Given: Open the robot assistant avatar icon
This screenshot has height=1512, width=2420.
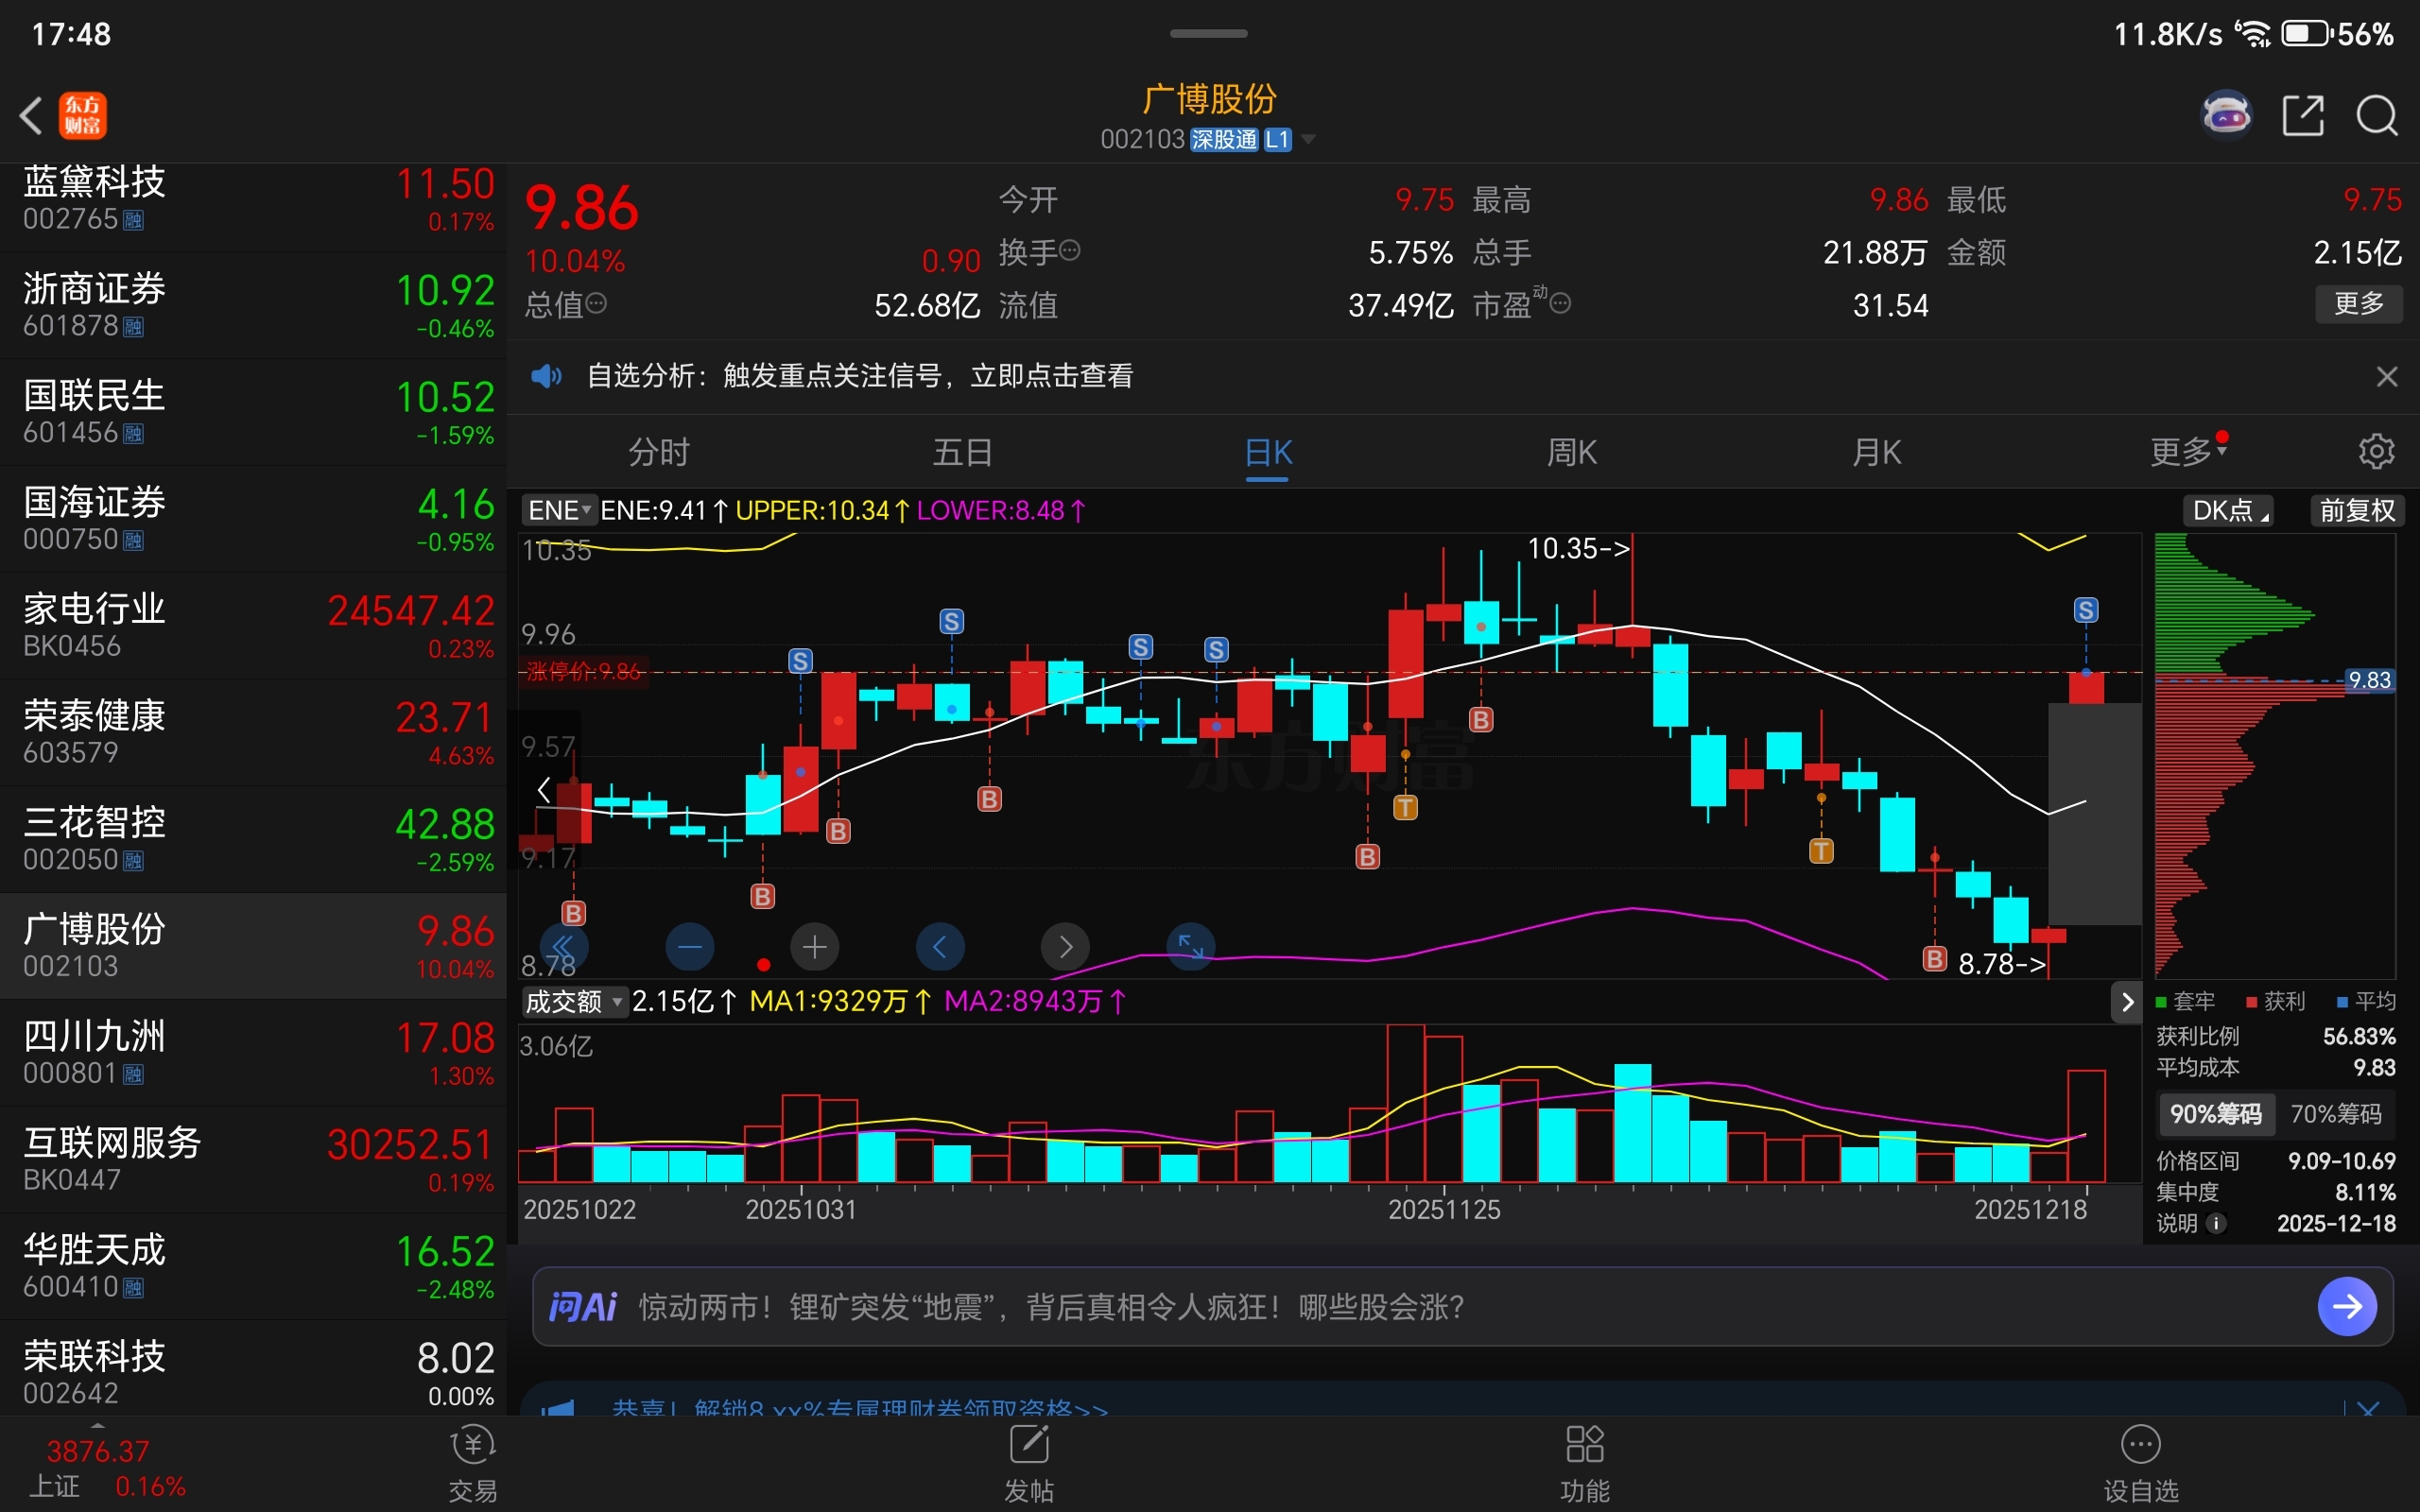Looking at the screenshot, I should pyautogui.click(x=2226, y=116).
